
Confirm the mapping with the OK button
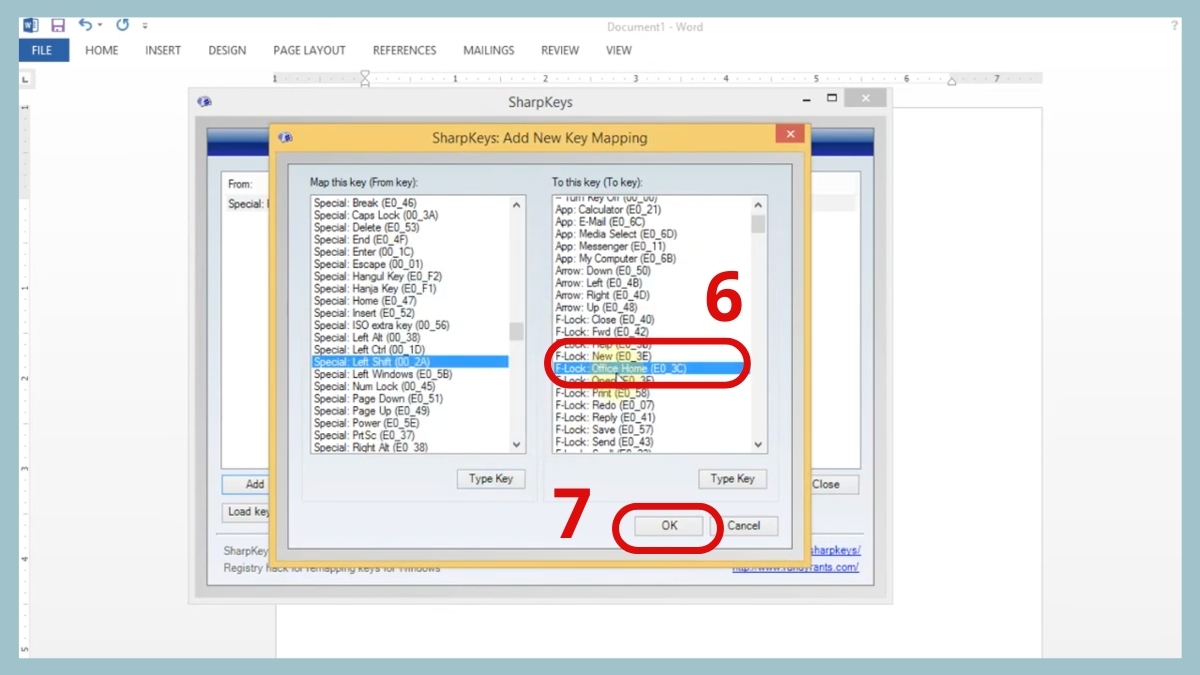[x=669, y=526]
